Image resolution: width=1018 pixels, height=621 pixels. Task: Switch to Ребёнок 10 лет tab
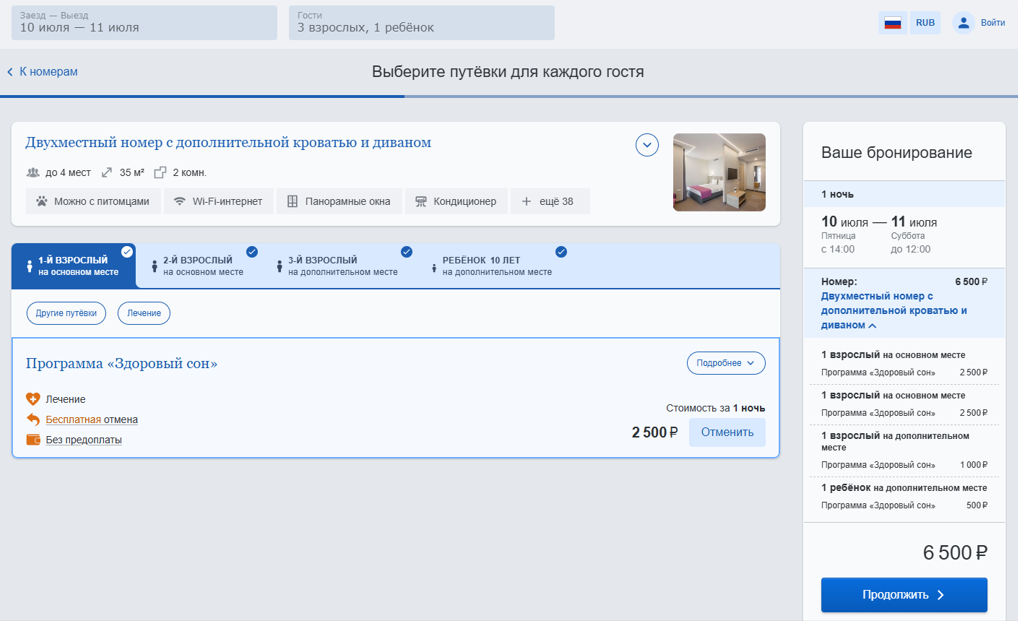tap(493, 265)
